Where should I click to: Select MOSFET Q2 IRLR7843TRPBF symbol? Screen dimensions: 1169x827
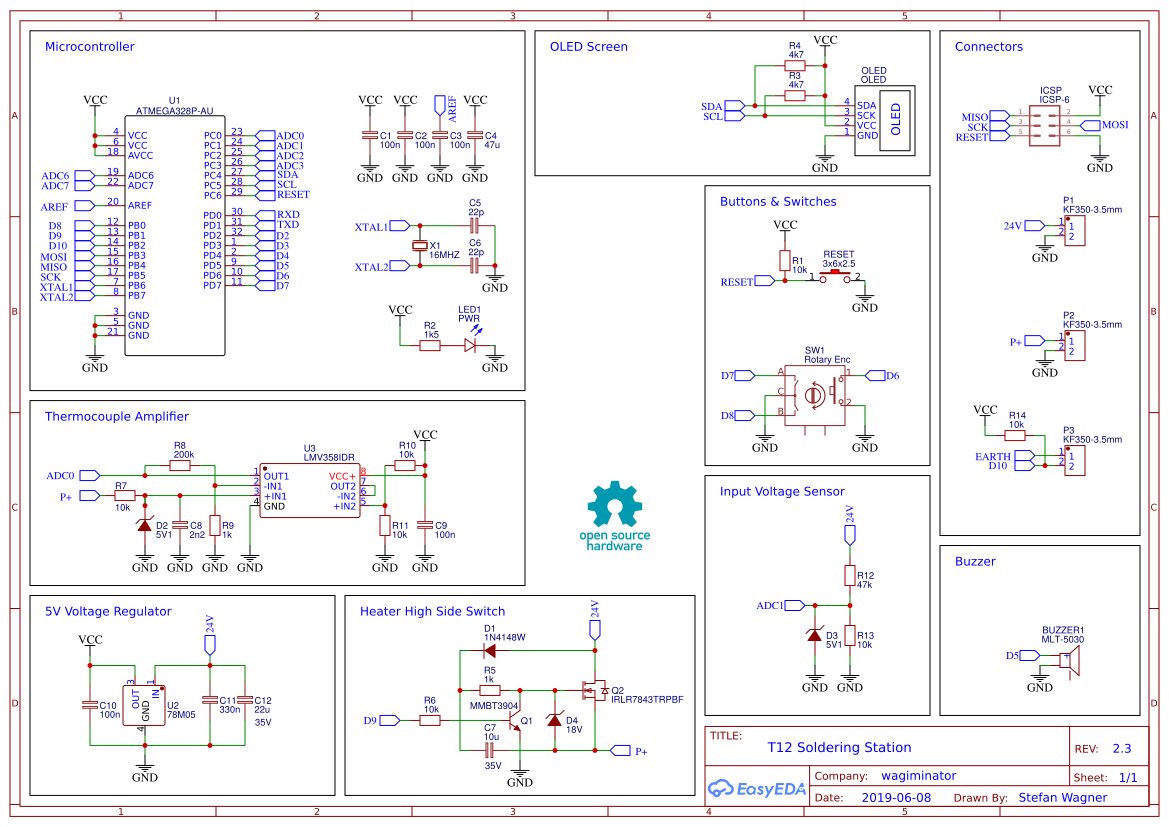594,690
